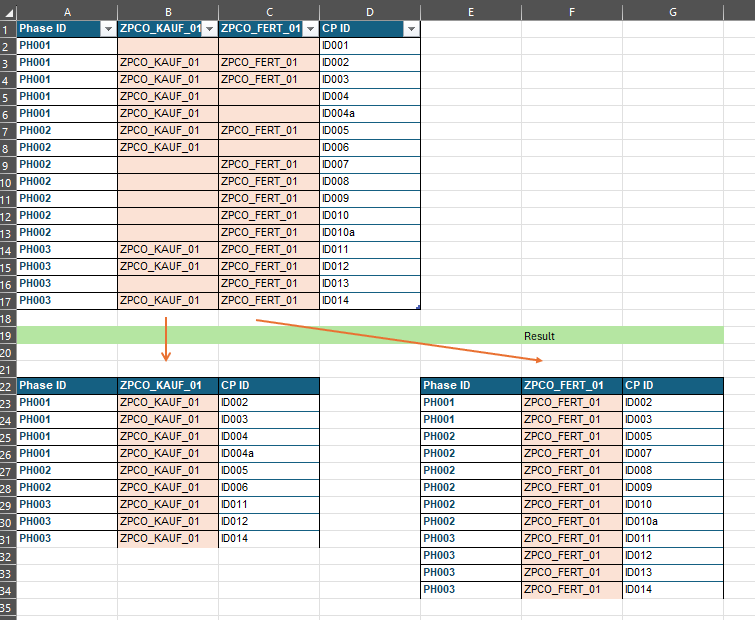
Task: Click ID002 in the KAUF result table
Action: point(269,402)
